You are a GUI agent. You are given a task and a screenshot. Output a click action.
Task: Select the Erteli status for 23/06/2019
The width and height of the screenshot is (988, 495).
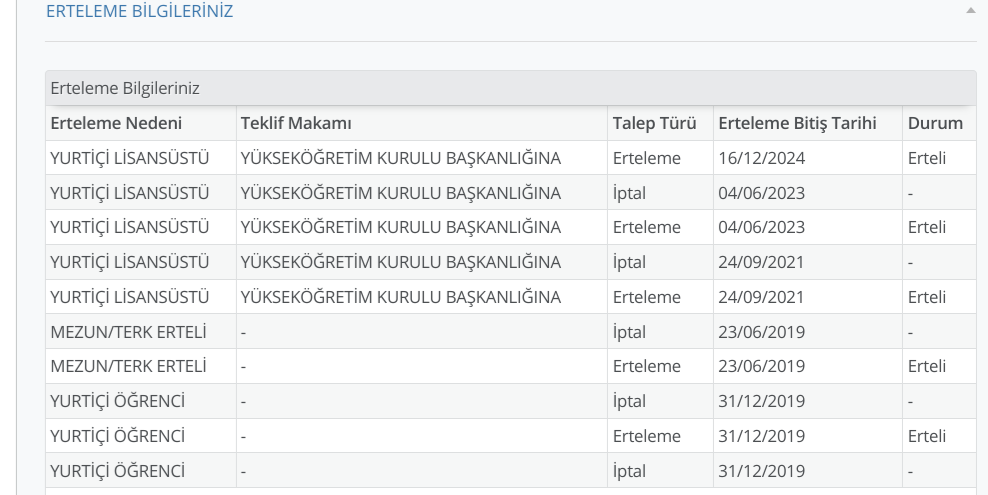pos(926,367)
